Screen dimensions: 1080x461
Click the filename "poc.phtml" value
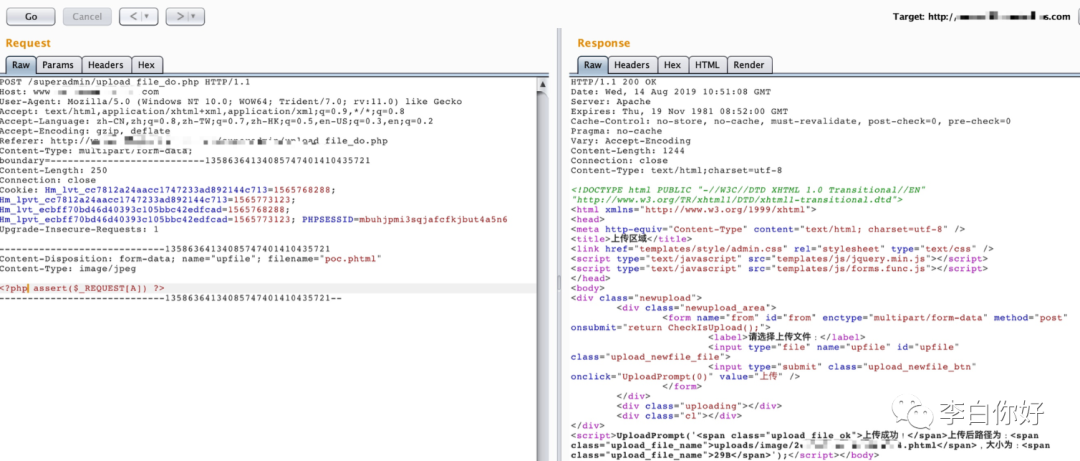350,258
